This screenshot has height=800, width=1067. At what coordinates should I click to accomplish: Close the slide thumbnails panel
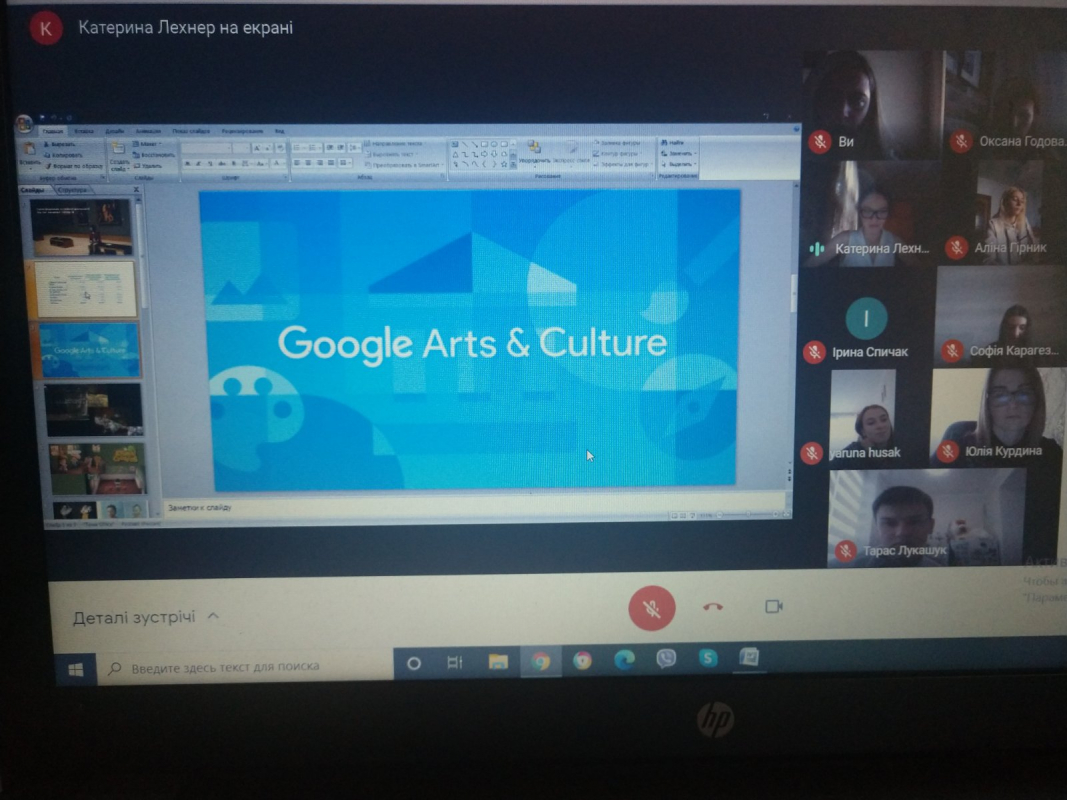[136, 190]
